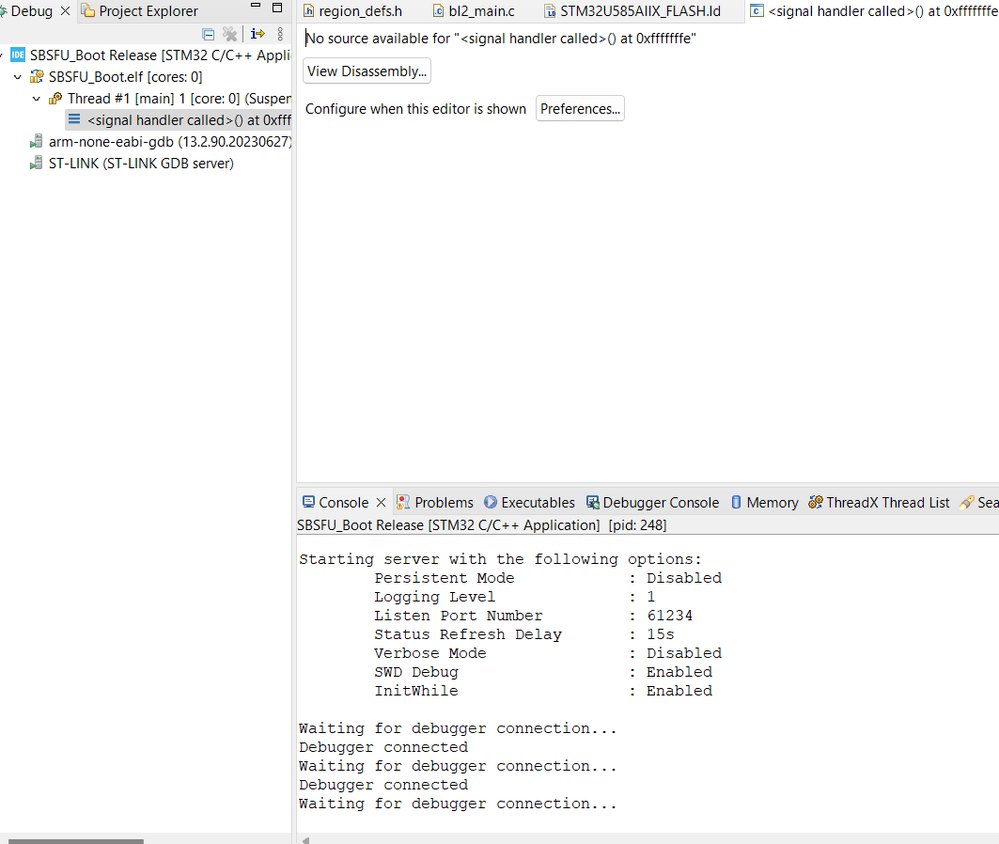Click 'Debugger connected' first console line
Viewport: 999px width, 844px height.
click(384, 747)
